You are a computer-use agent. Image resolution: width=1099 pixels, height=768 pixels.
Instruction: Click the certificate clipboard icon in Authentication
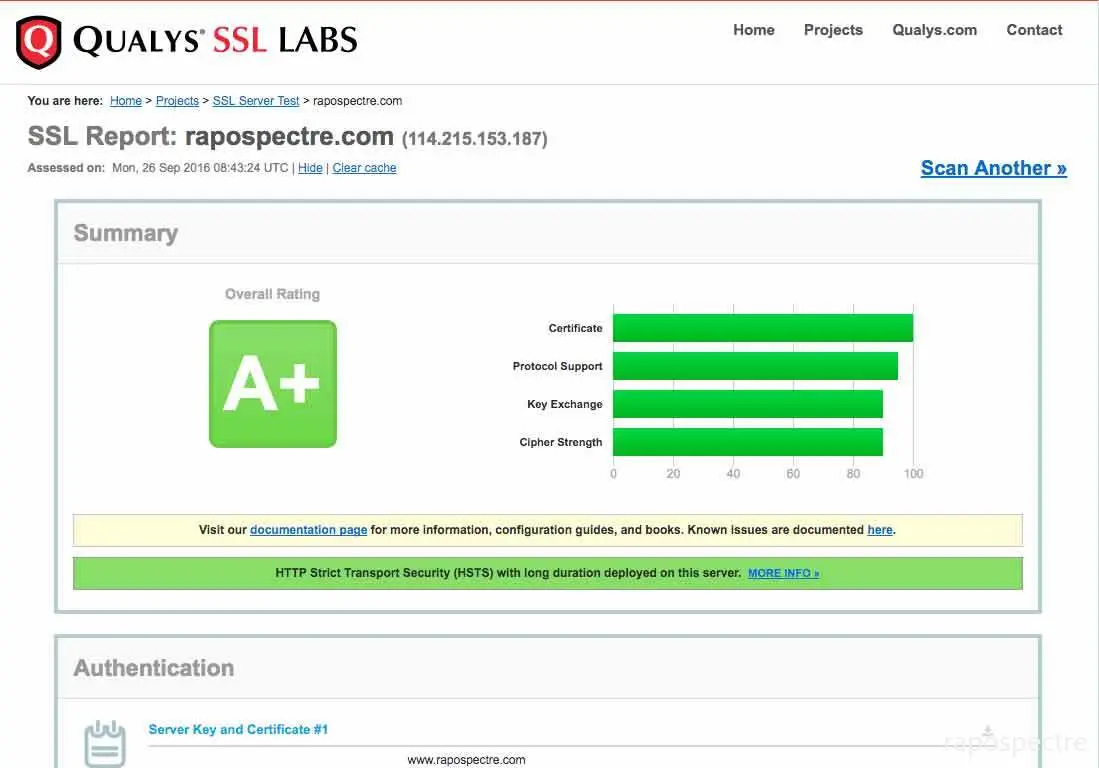pos(105,744)
